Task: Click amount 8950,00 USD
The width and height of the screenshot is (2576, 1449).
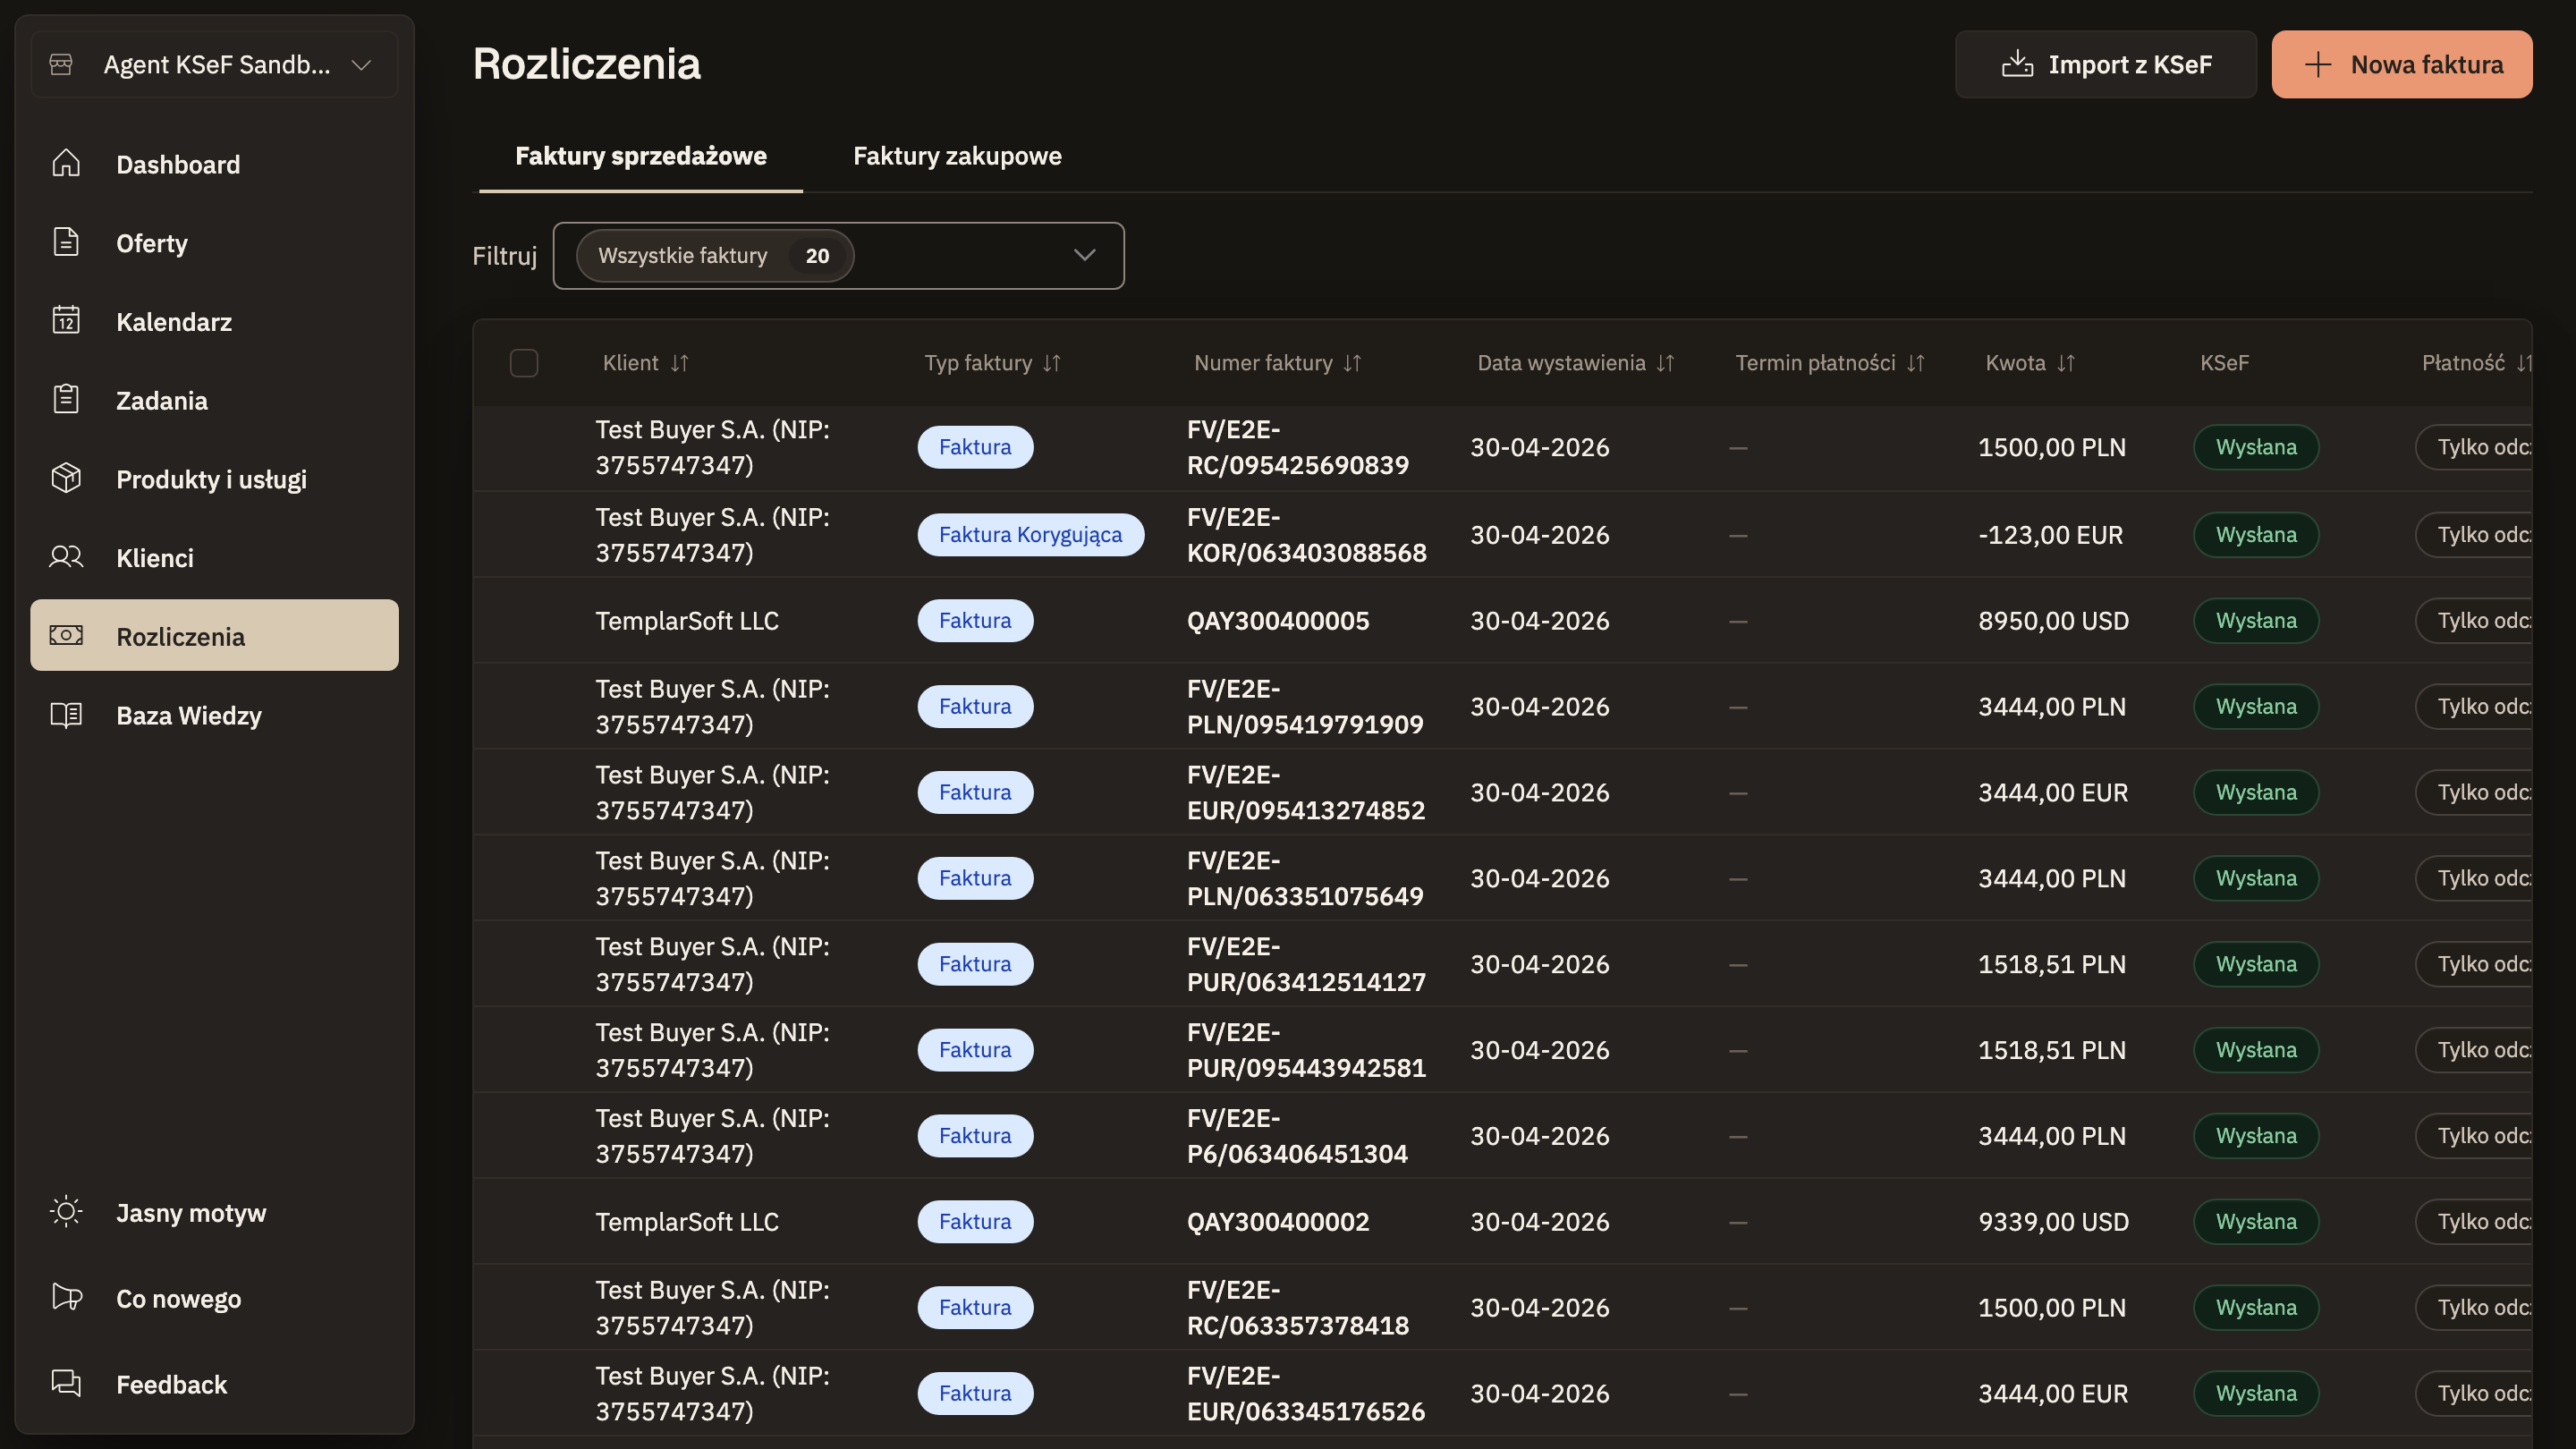Action: coord(2053,620)
